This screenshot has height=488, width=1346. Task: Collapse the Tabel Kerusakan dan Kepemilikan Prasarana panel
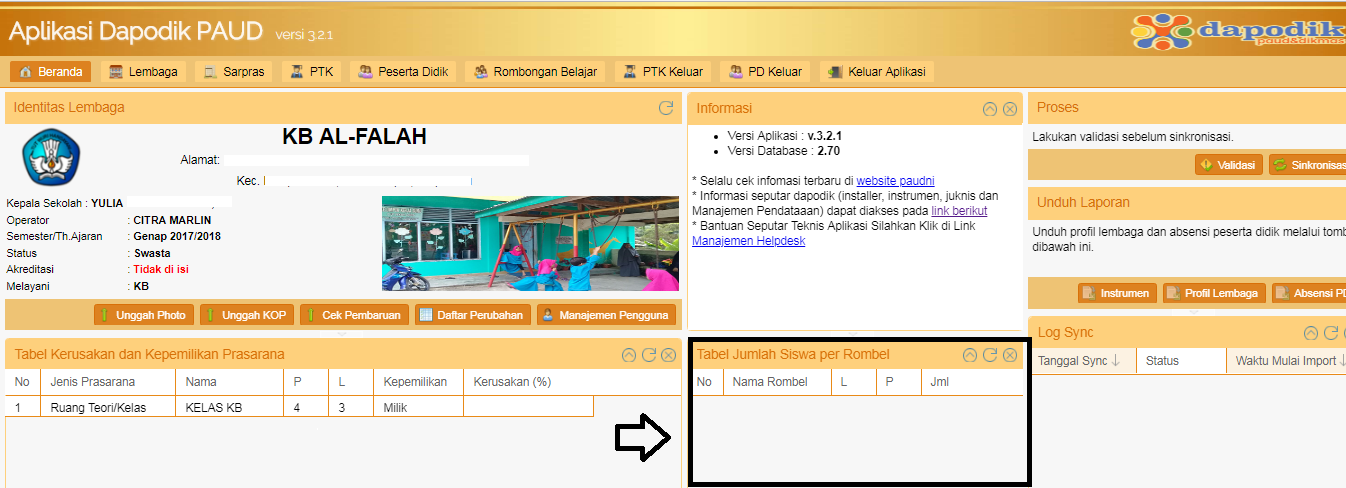629,355
